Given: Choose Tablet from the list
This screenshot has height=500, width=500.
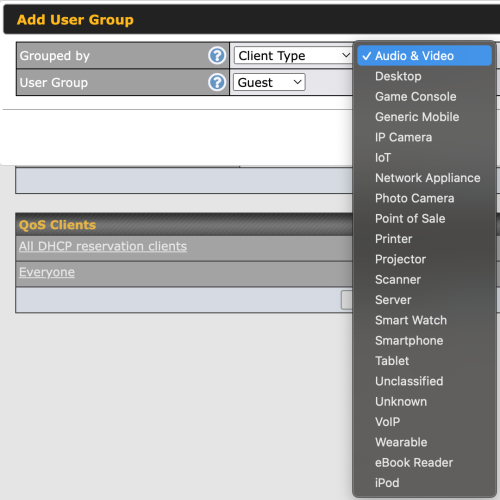Looking at the screenshot, I should tap(424, 361).
